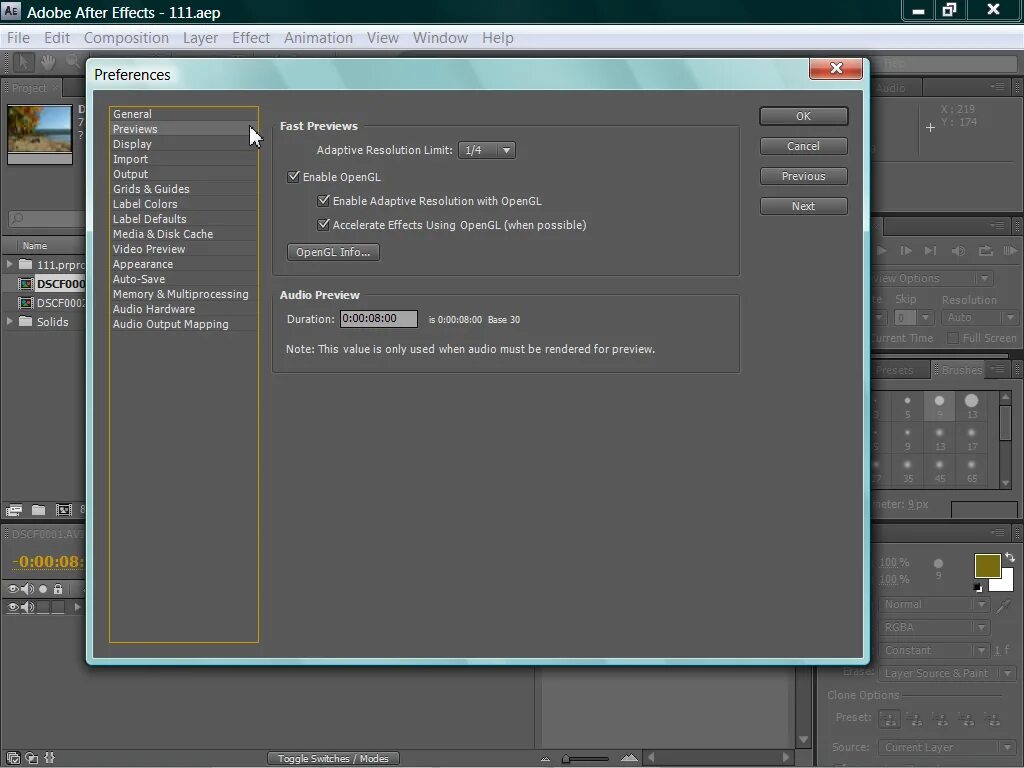Expand the Solids folder in Project panel
The width and height of the screenshot is (1024, 768).
coord(9,321)
